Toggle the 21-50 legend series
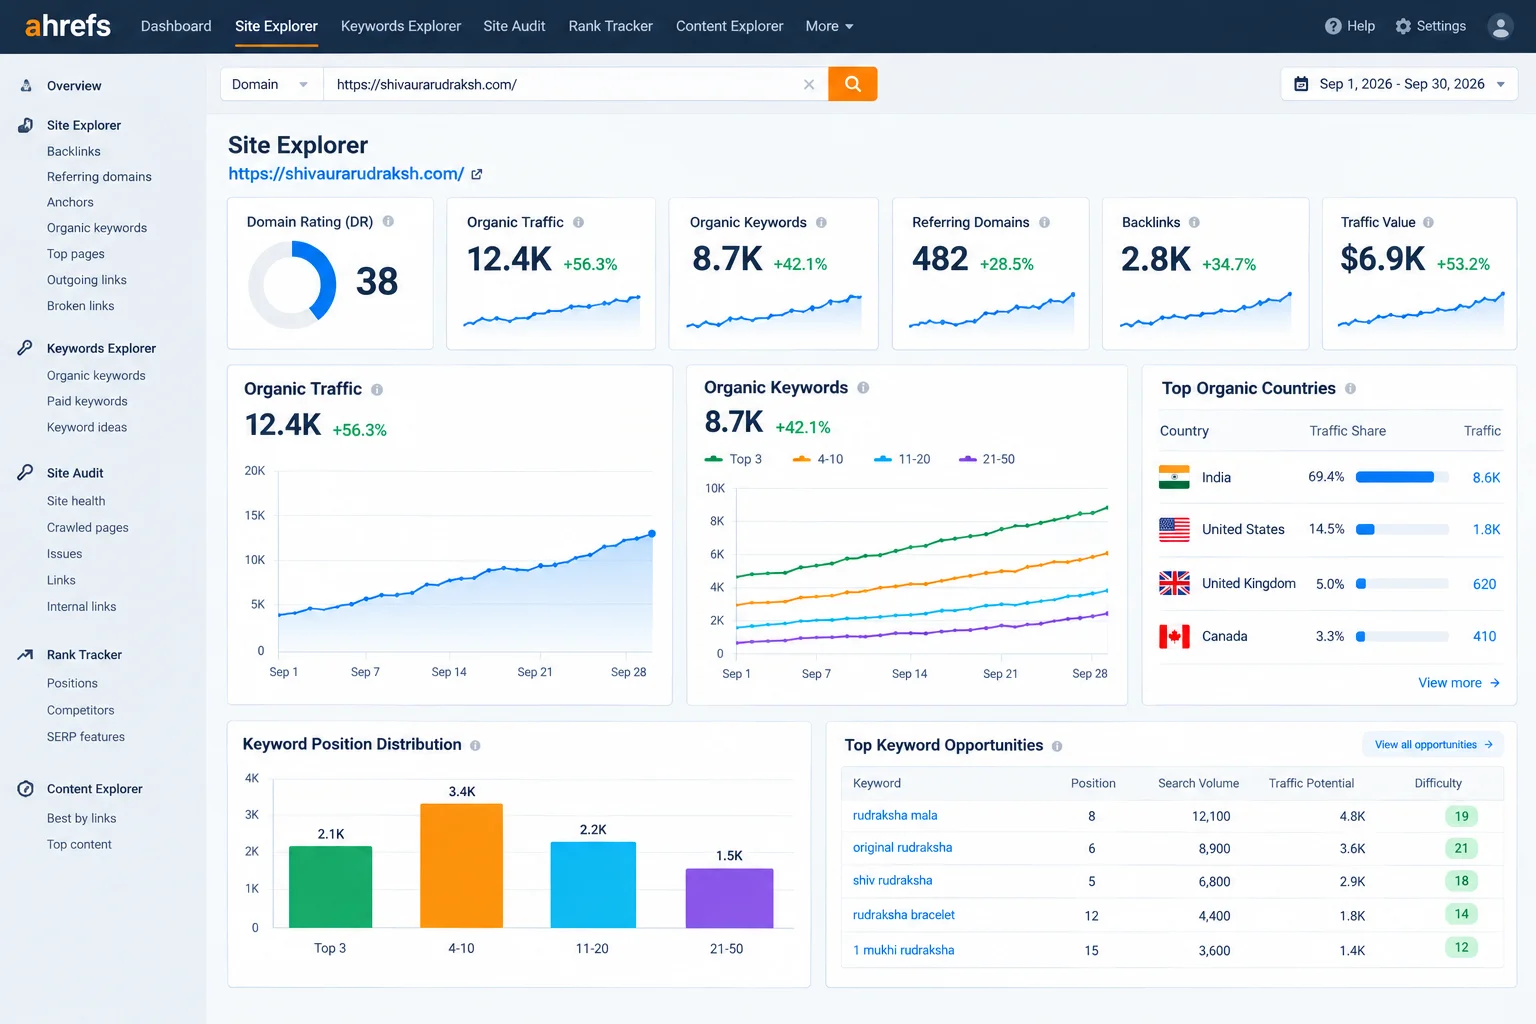This screenshot has height=1024, width=1536. 987,459
